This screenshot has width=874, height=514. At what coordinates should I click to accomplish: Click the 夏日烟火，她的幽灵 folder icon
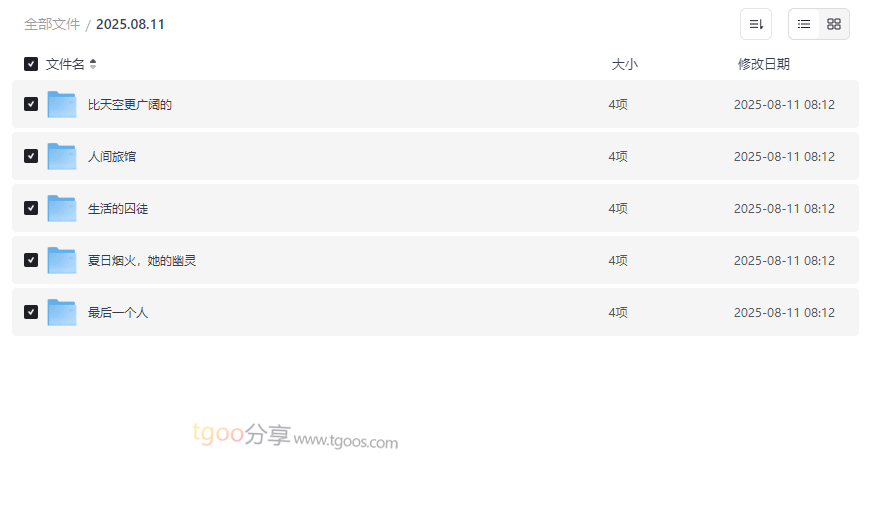(62, 260)
